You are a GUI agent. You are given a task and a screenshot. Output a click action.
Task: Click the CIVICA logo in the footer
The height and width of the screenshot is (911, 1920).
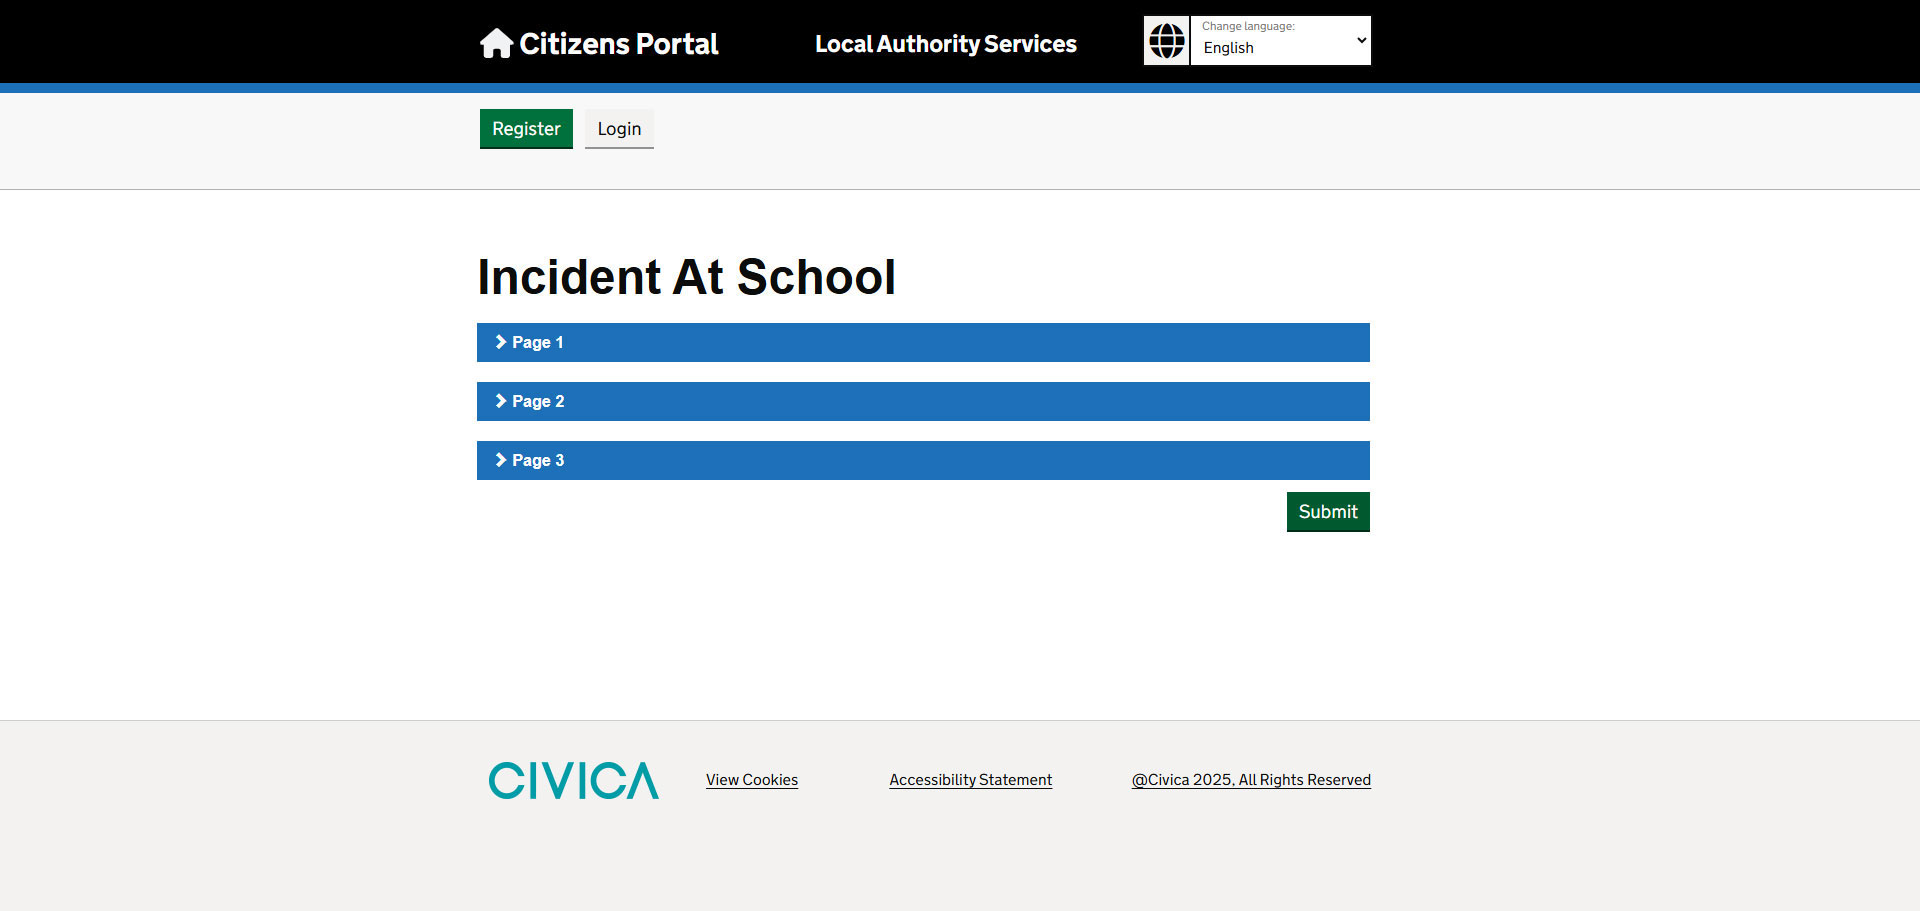coord(573,780)
